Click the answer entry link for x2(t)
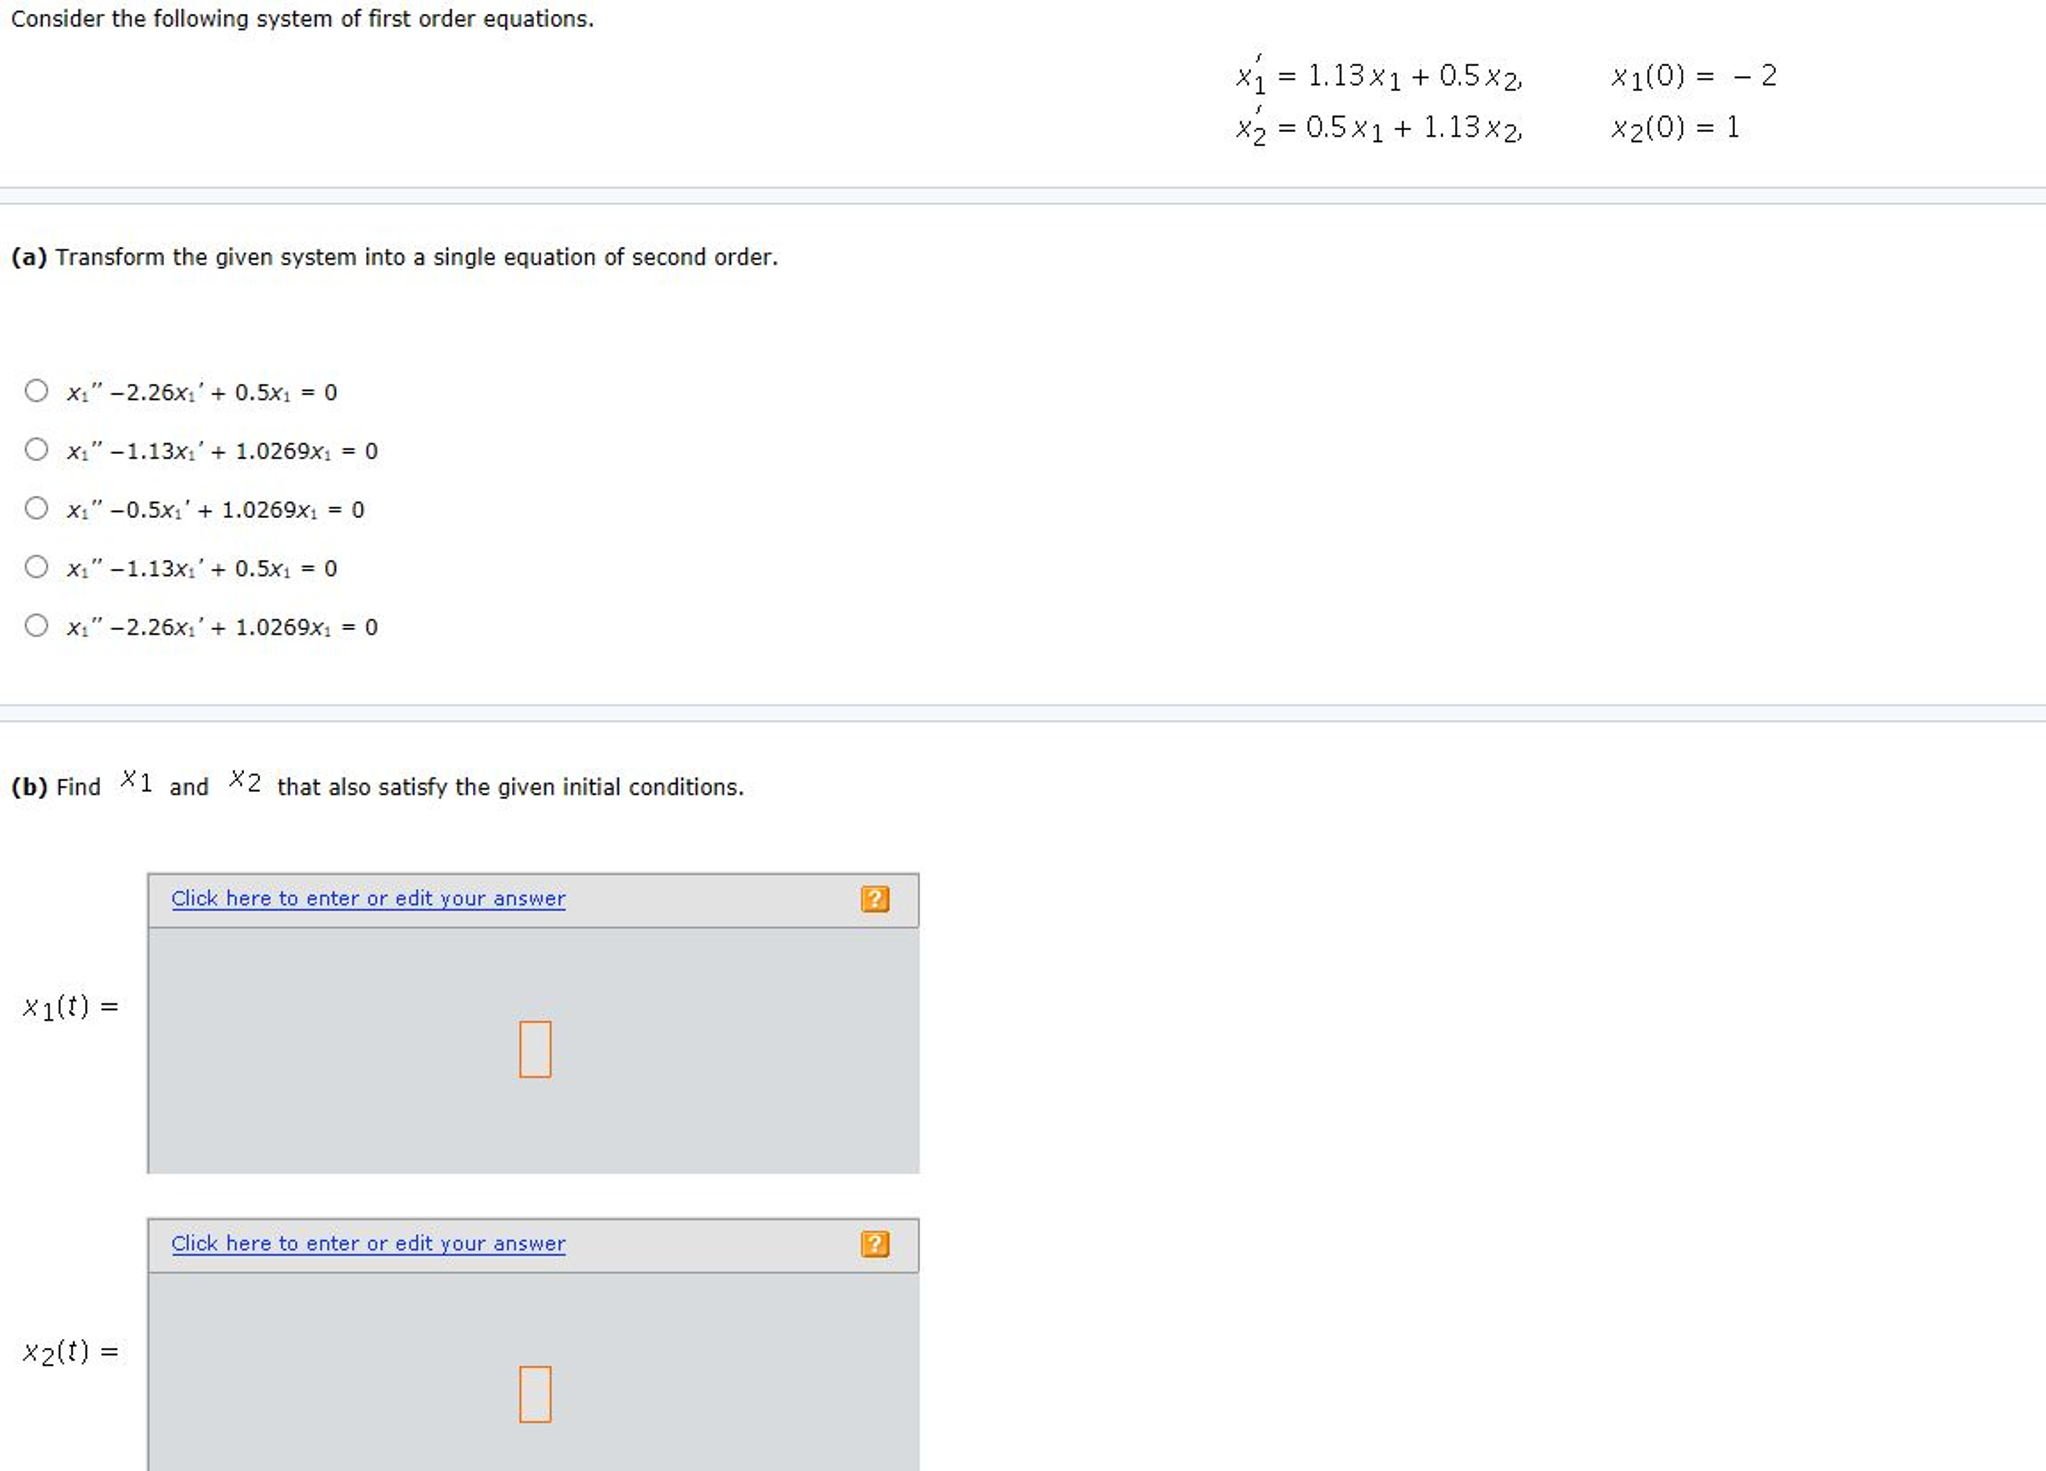 (x=368, y=1244)
